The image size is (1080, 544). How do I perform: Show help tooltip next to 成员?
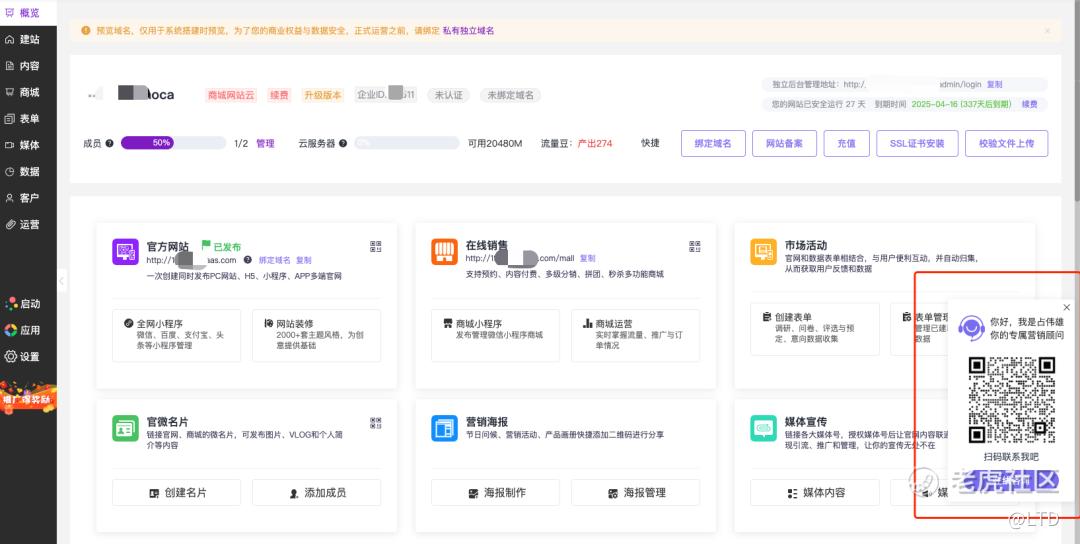pyautogui.click(x=110, y=143)
